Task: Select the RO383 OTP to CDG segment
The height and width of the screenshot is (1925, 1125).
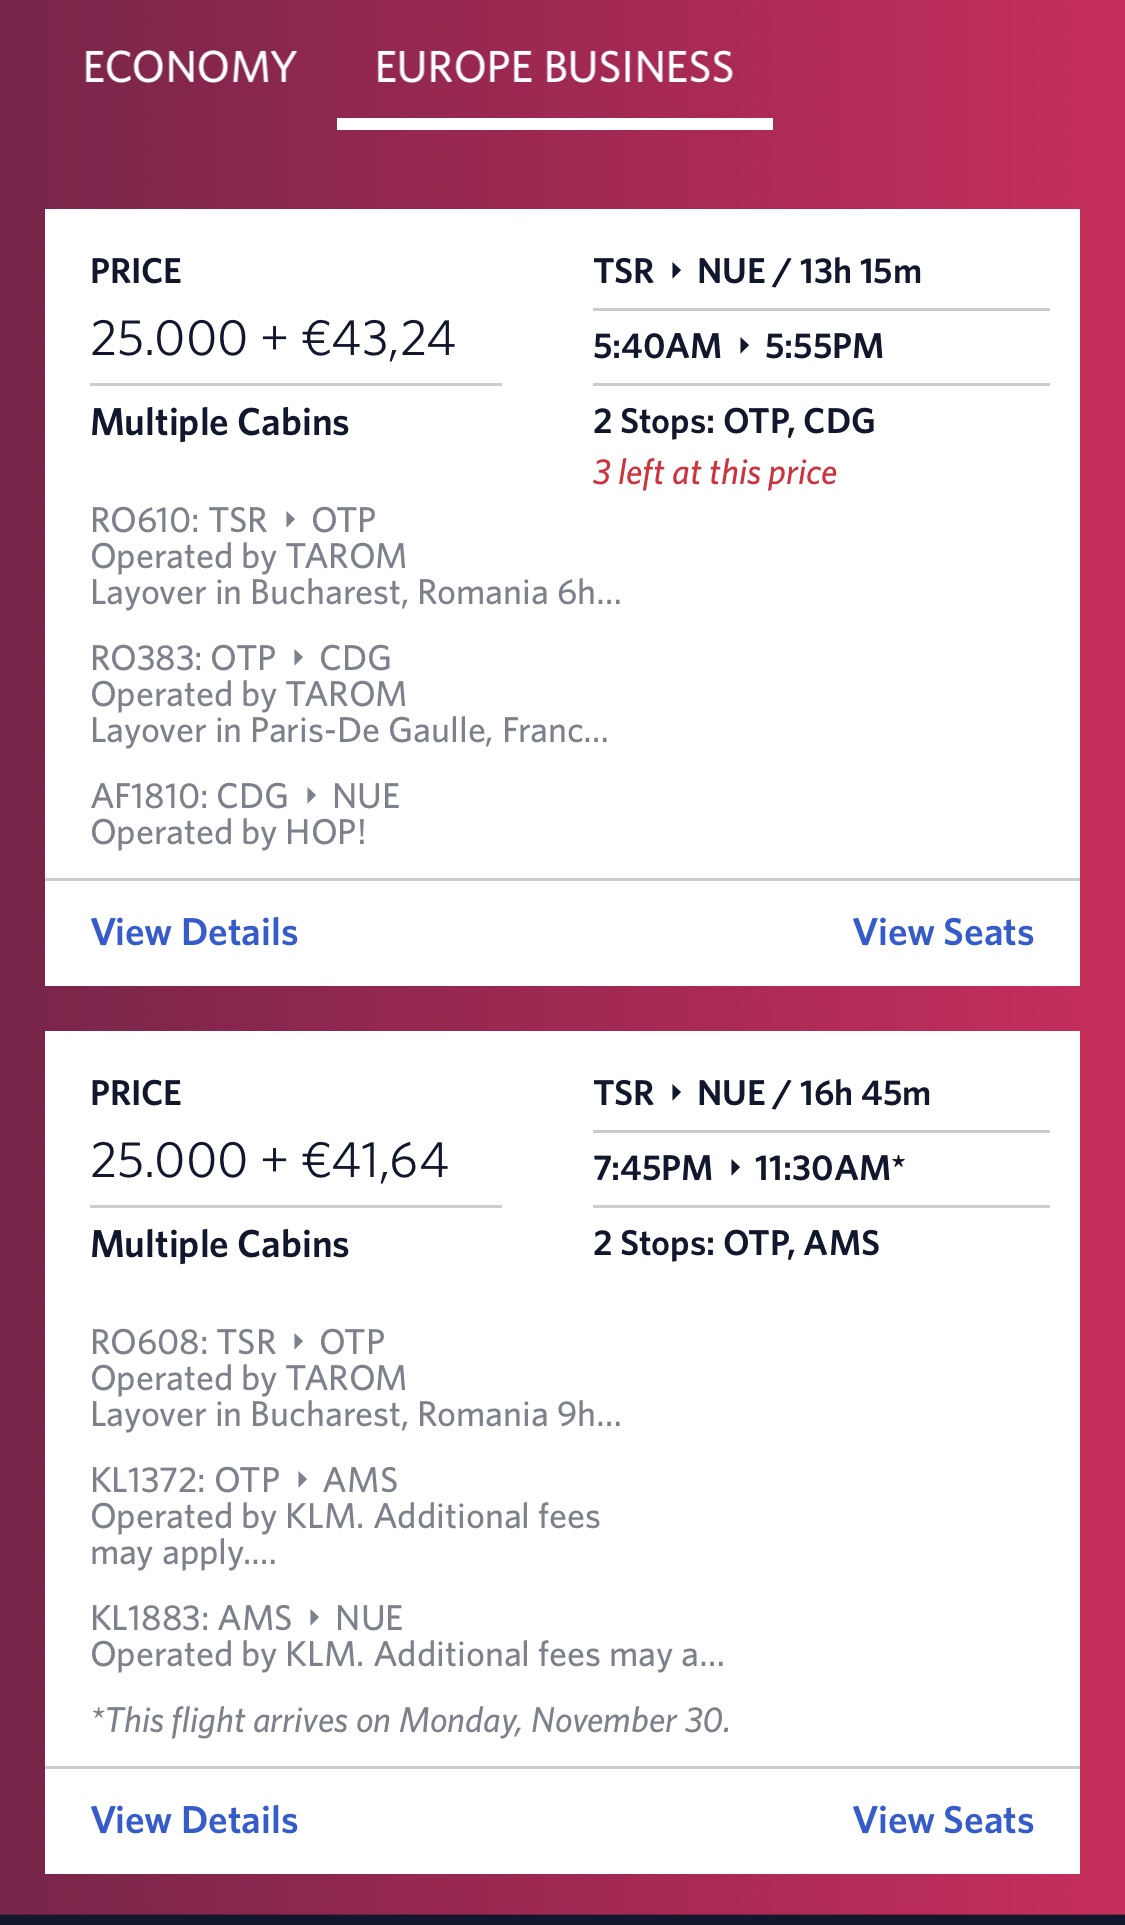Action: (x=240, y=658)
